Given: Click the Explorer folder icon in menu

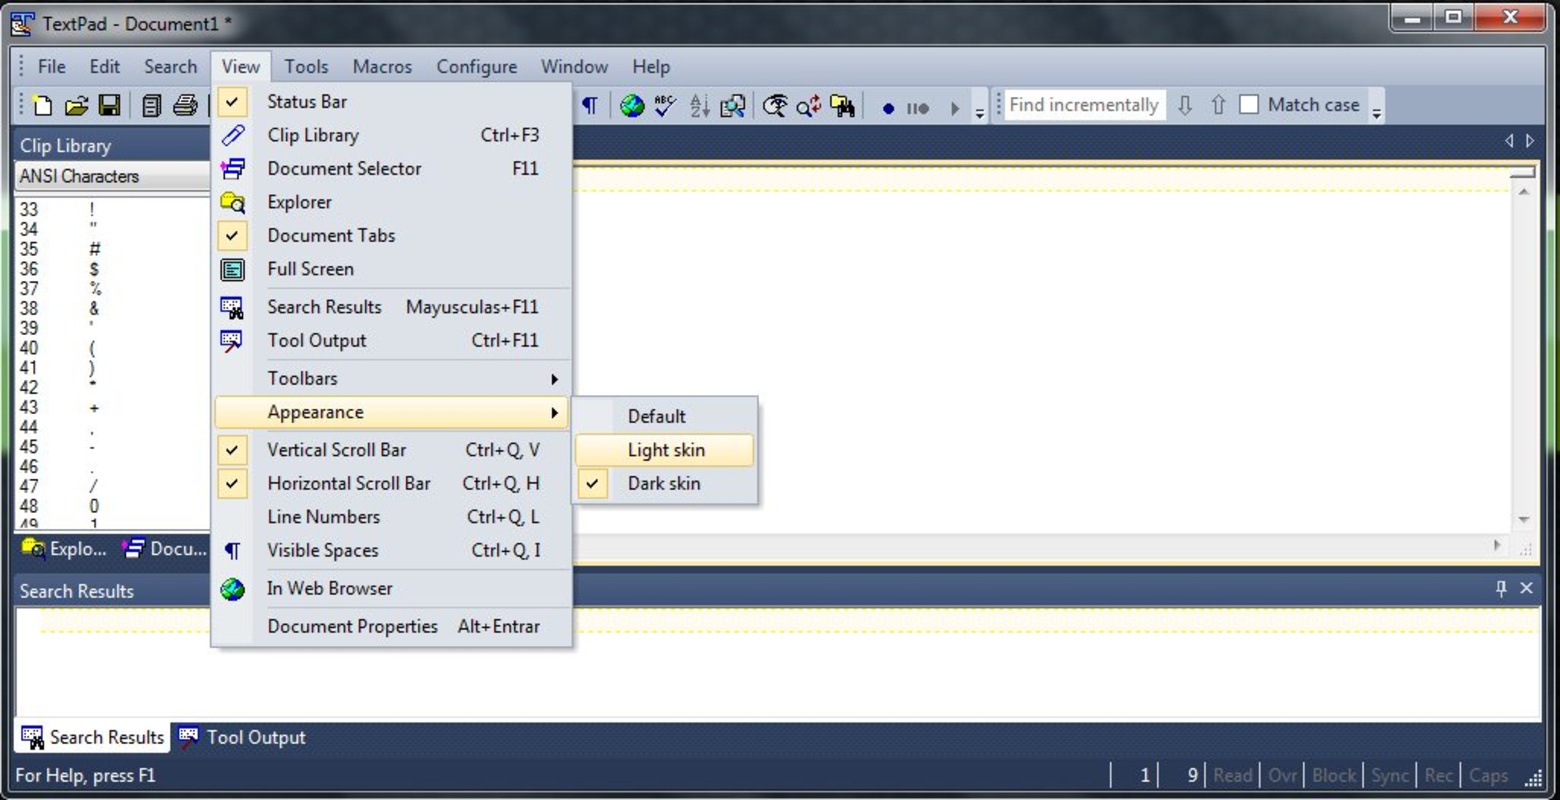Looking at the screenshot, I should coord(232,202).
